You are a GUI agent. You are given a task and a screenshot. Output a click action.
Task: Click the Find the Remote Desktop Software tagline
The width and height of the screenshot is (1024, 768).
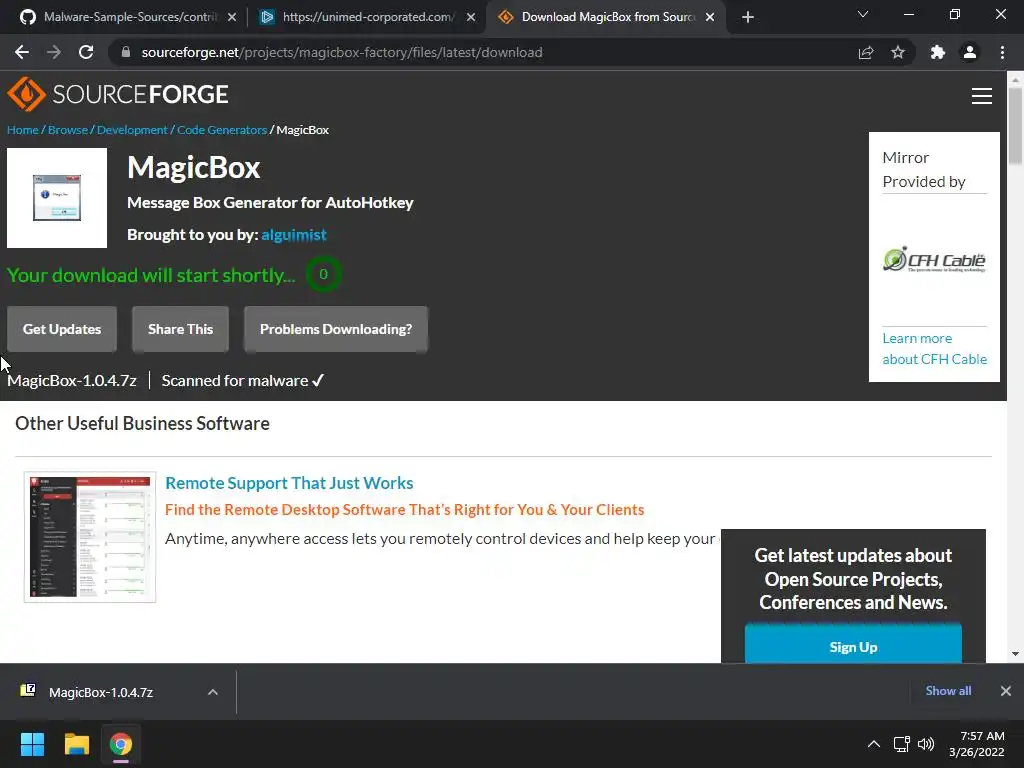coord(404,509)
